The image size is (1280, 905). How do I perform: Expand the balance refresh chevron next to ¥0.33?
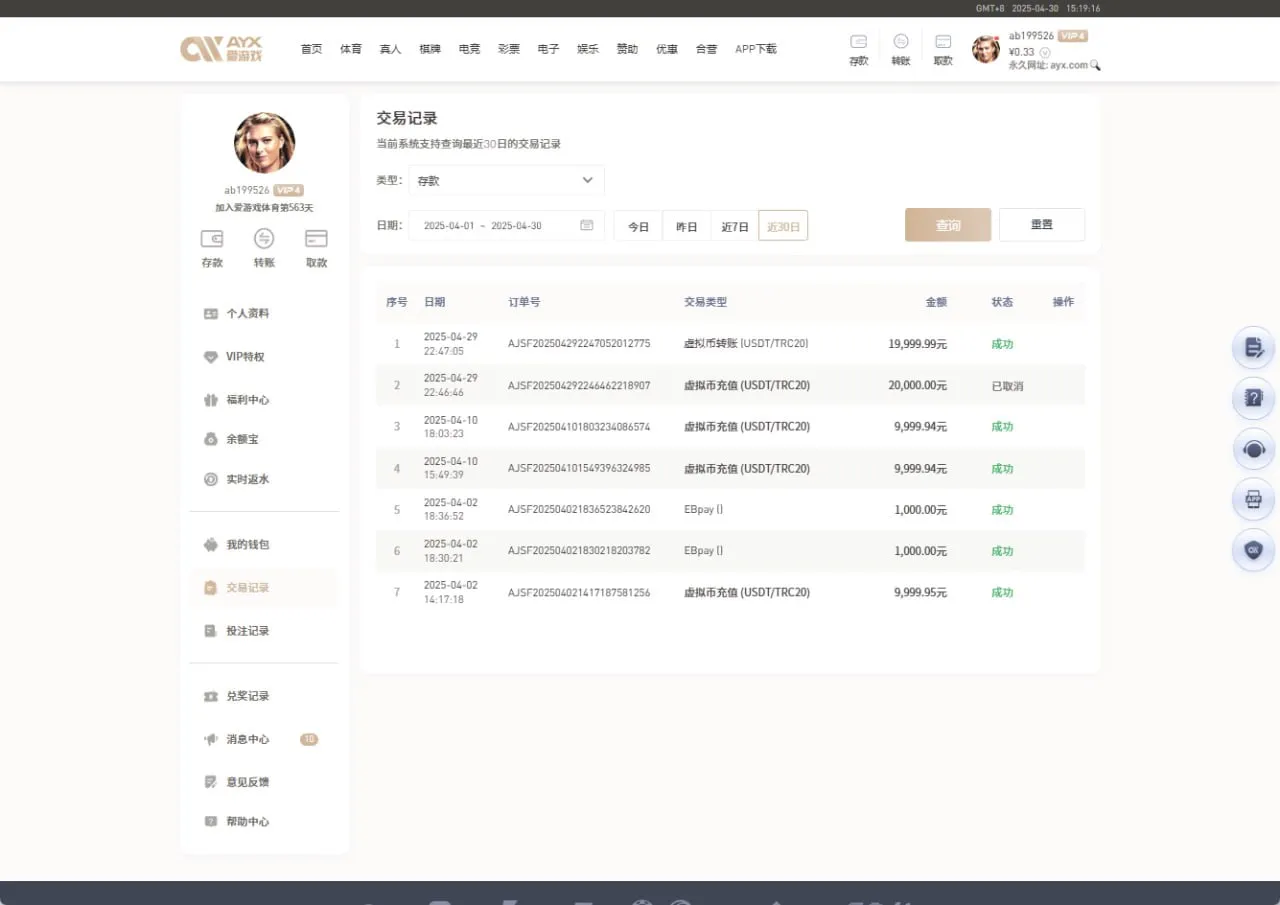pos(1045,52)
